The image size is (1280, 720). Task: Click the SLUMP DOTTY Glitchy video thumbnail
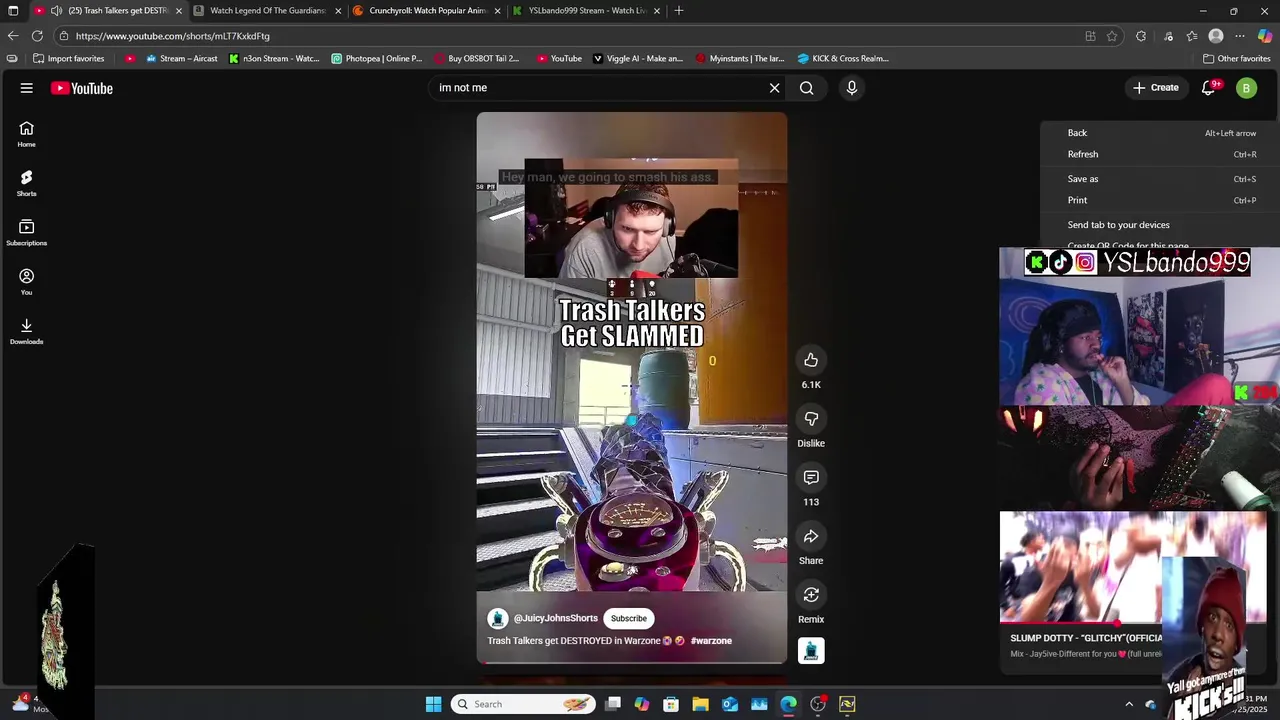[x=1132, y=568]
